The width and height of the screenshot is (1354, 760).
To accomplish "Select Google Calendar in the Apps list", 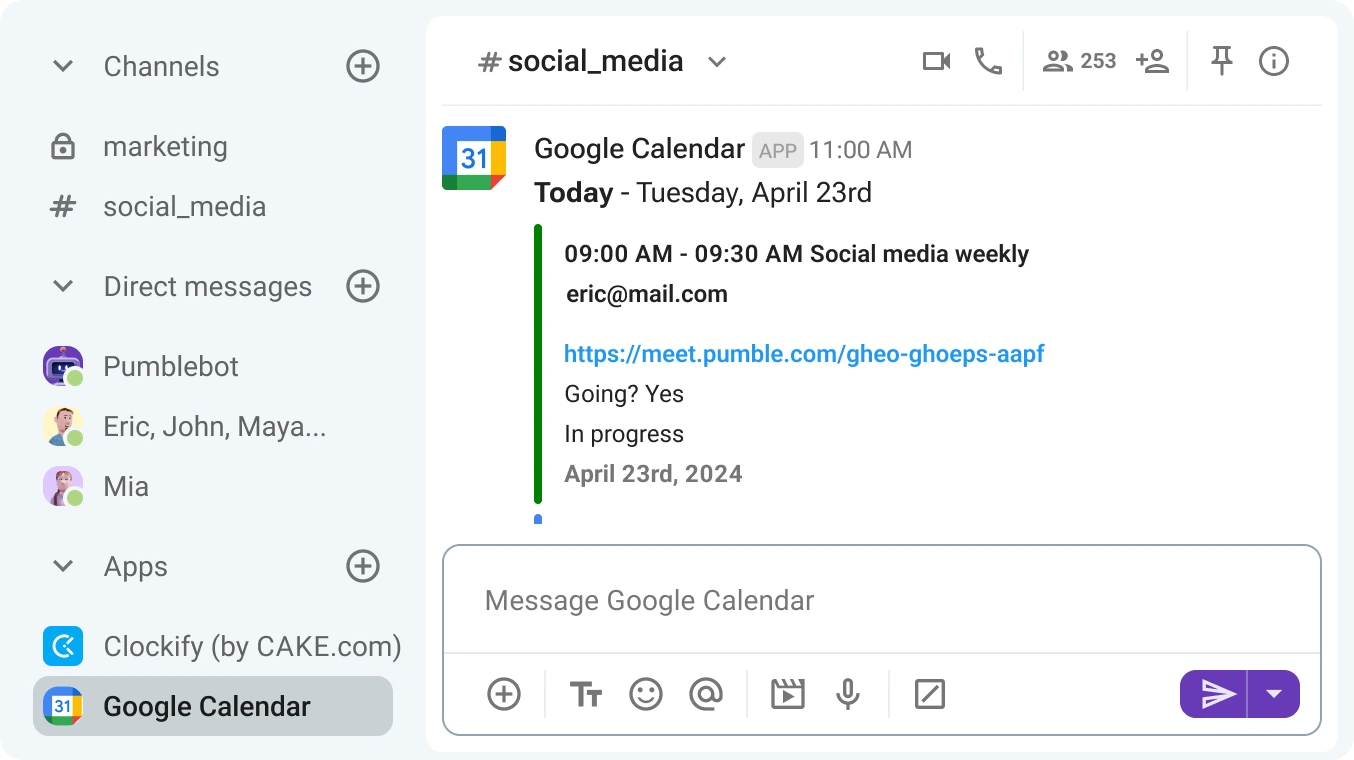I will pyautogui.click(x=213, y=706).
